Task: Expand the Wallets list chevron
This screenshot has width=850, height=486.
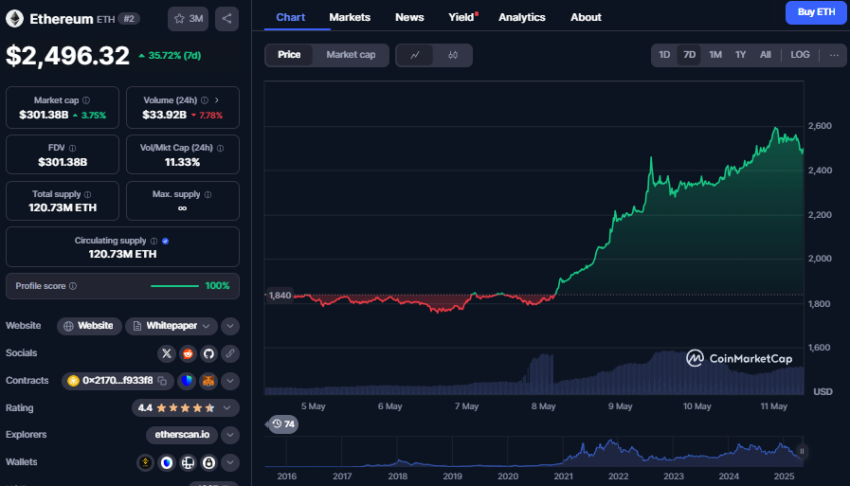Action: pyautogui.click(x=230, y=463)
